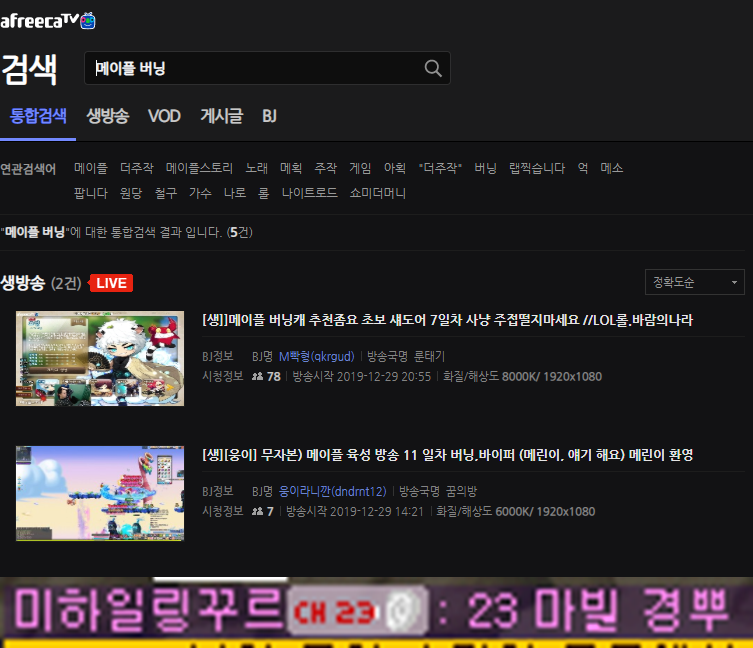Click the 생방송 (2건) section heading
The width and height of the screenshot is (753, 648).
[41, 283]
